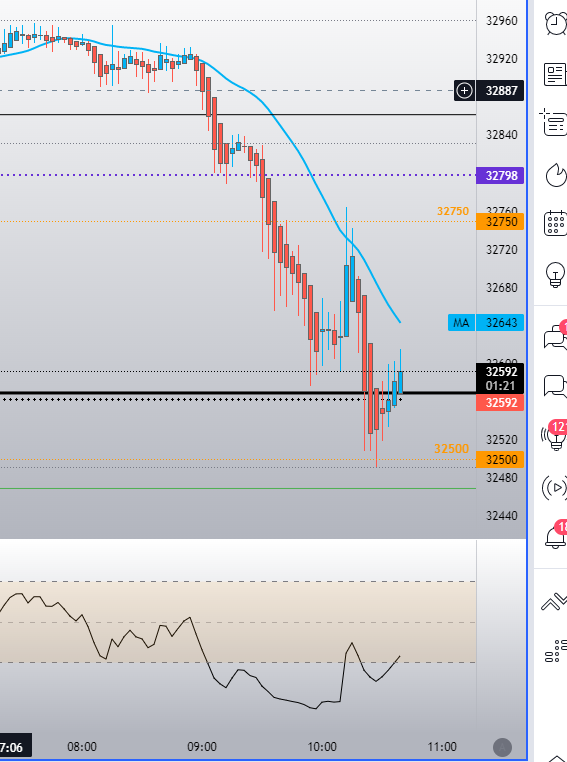Viewport: 567px width, 762px height.
Task: Click the 32440 price scale value
Action: (501, 516)
